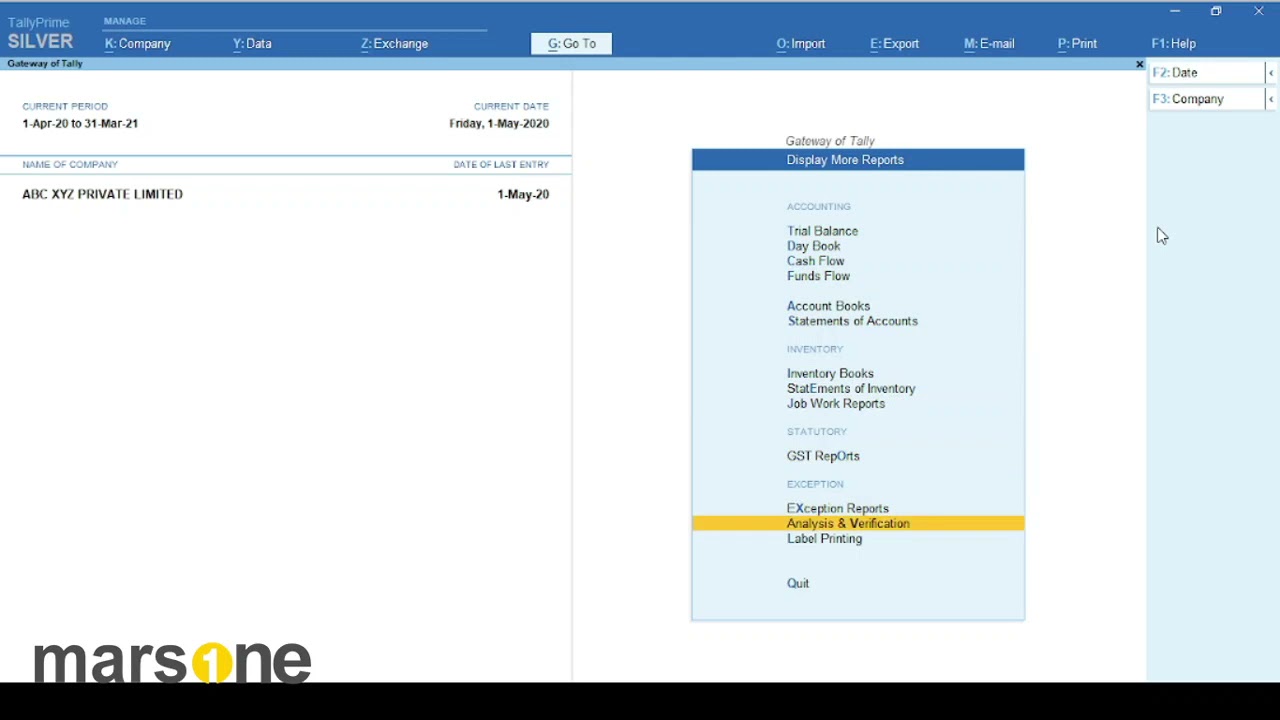Close the Gateway of Tally screen
1280x720 pixels.
(x=1139, y=64)
